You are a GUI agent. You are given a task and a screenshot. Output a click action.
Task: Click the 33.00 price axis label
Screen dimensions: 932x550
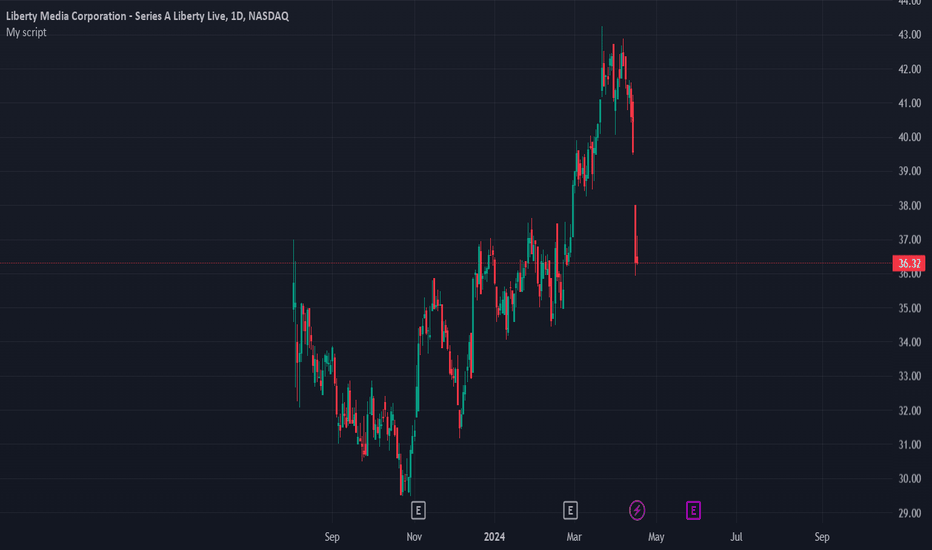[x=909, y=376]
